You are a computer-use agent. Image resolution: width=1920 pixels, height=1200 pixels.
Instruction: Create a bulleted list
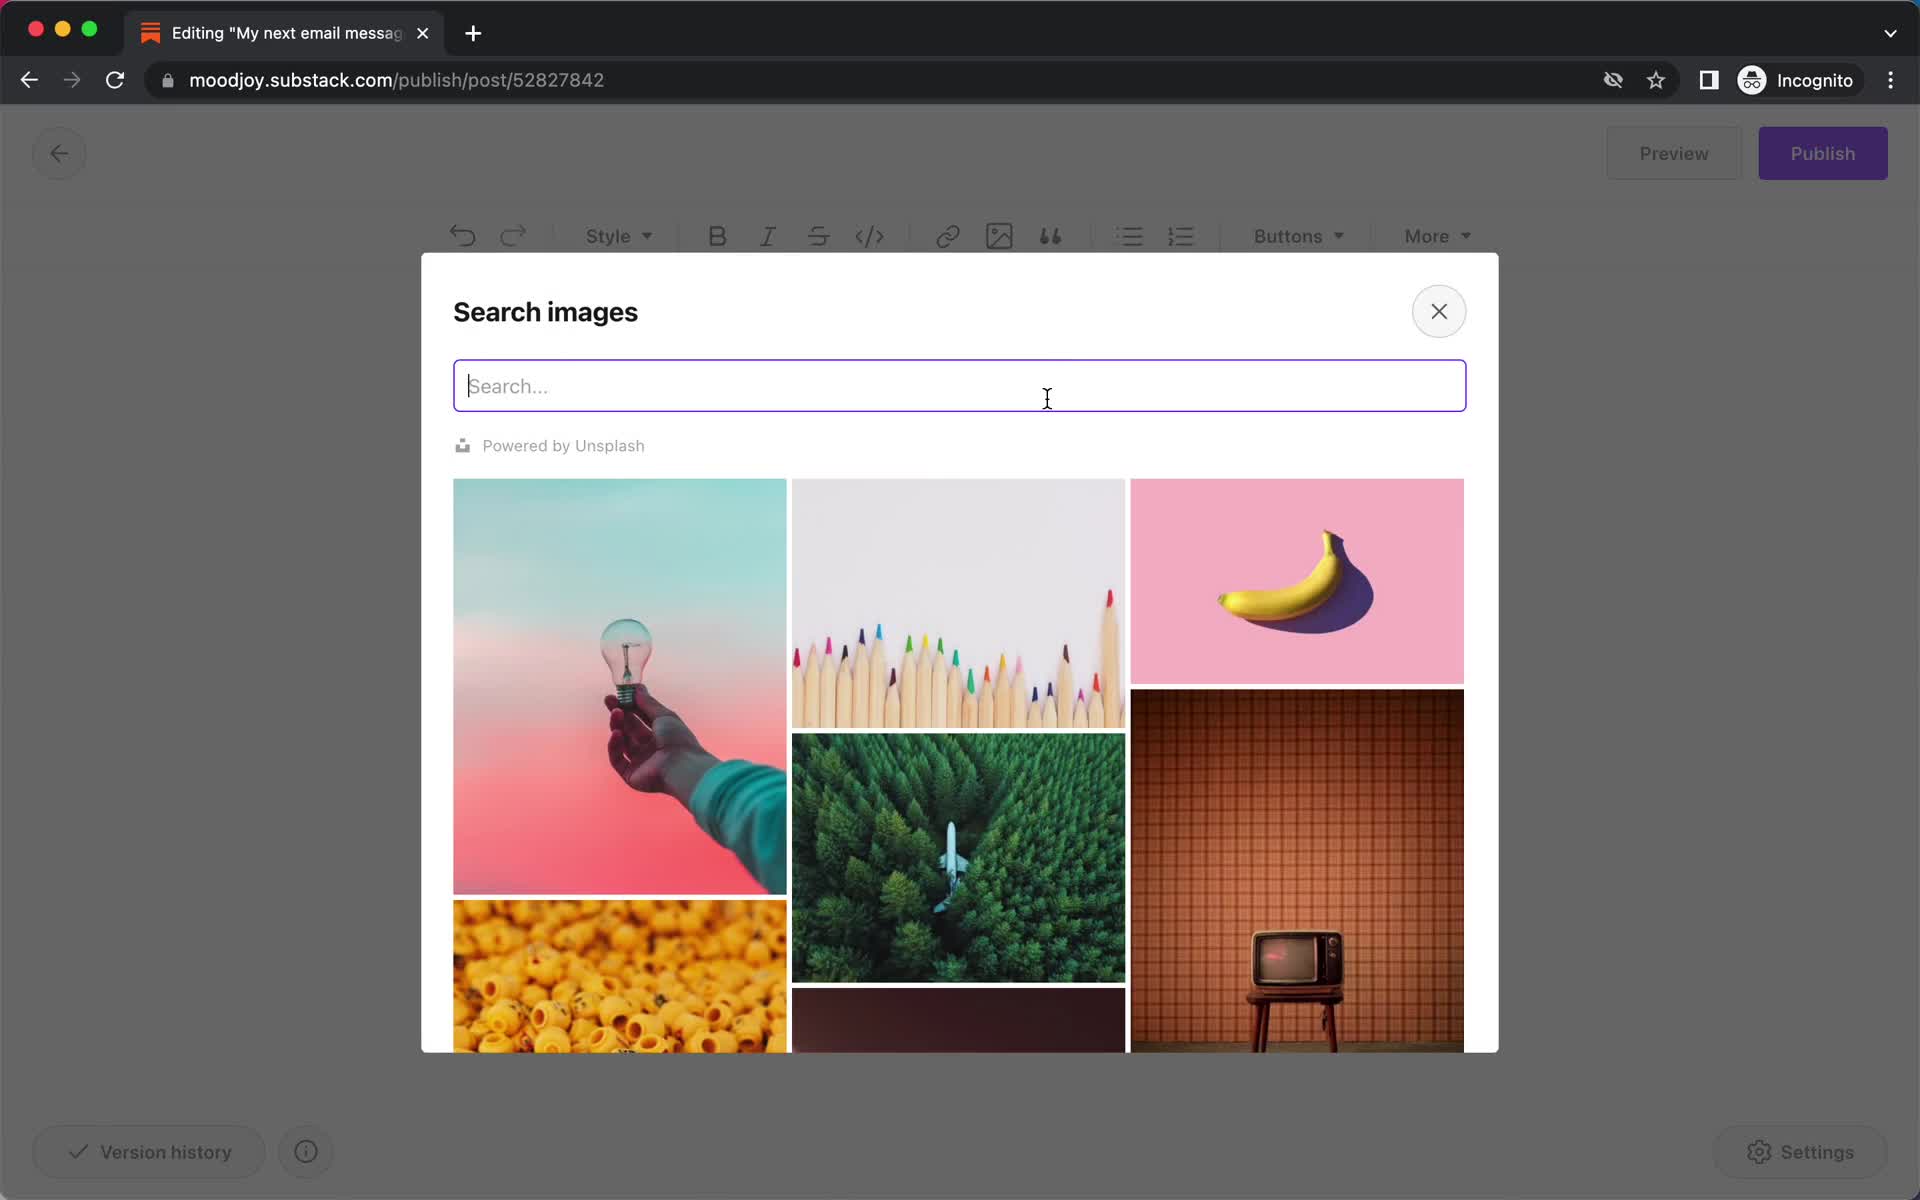coord(1129,236)
